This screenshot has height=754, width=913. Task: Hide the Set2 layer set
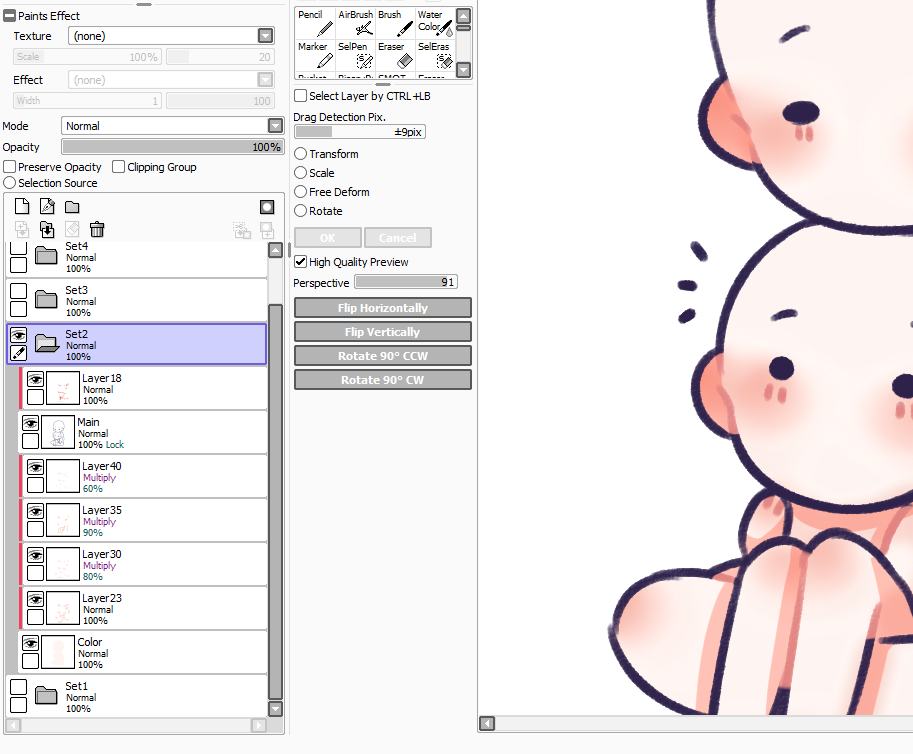[x=19, y=335]
